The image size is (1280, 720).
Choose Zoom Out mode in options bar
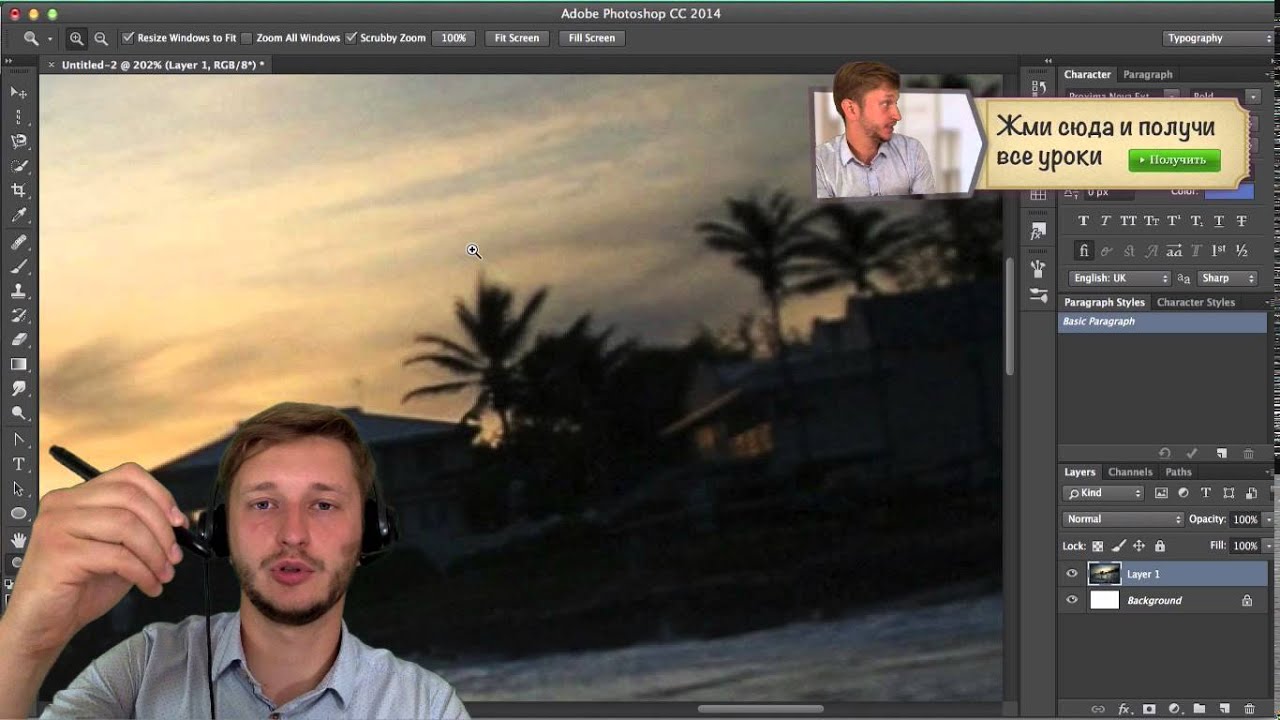(101, 38)
